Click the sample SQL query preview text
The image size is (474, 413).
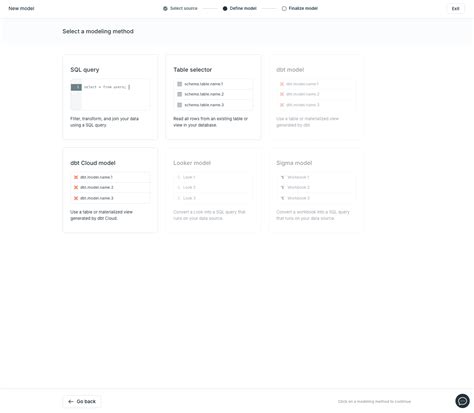coord(105,87)
